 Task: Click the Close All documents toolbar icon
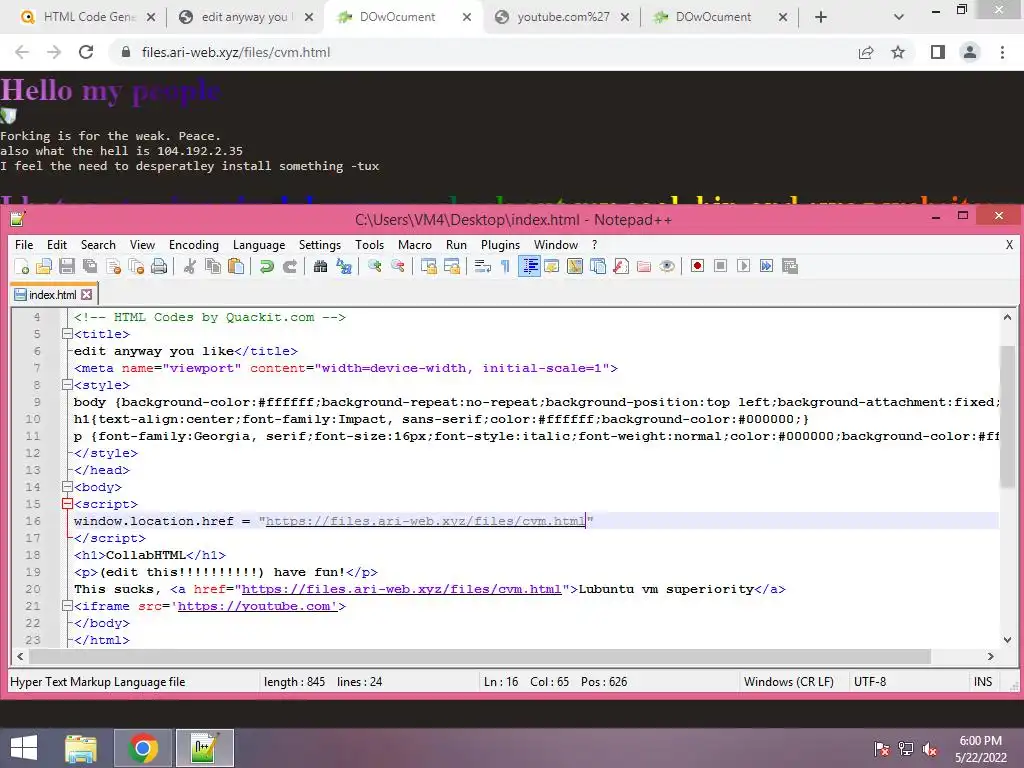pos(136,266)
